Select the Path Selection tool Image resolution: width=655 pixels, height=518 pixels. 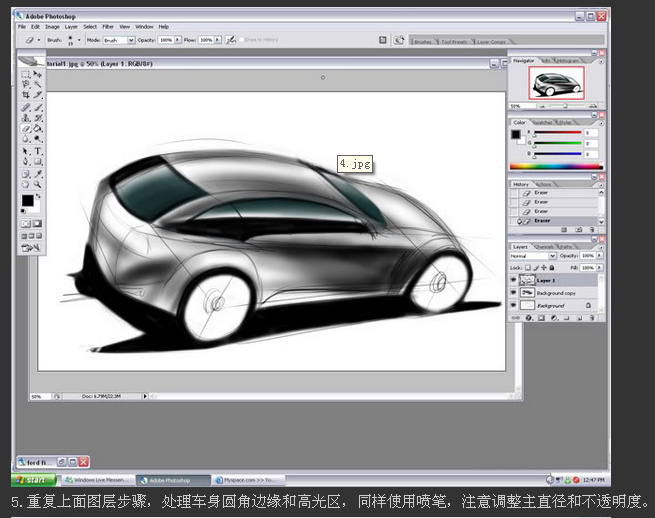coord(26,151)
